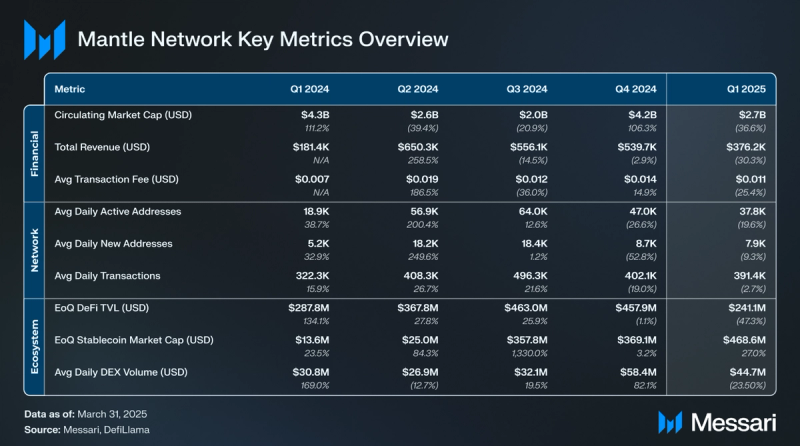The width and height of the screenshot is (800, 446).
Task: Click the Source: Messari, DefiLlama text
Action: coord(86,427)
